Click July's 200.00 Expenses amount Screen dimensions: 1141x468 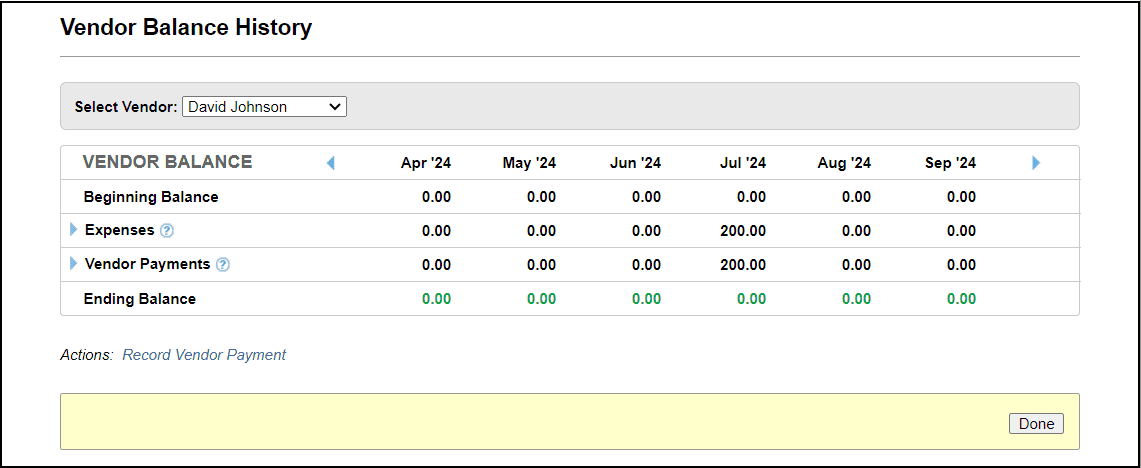pyautogui.click(x=743, y=231)
